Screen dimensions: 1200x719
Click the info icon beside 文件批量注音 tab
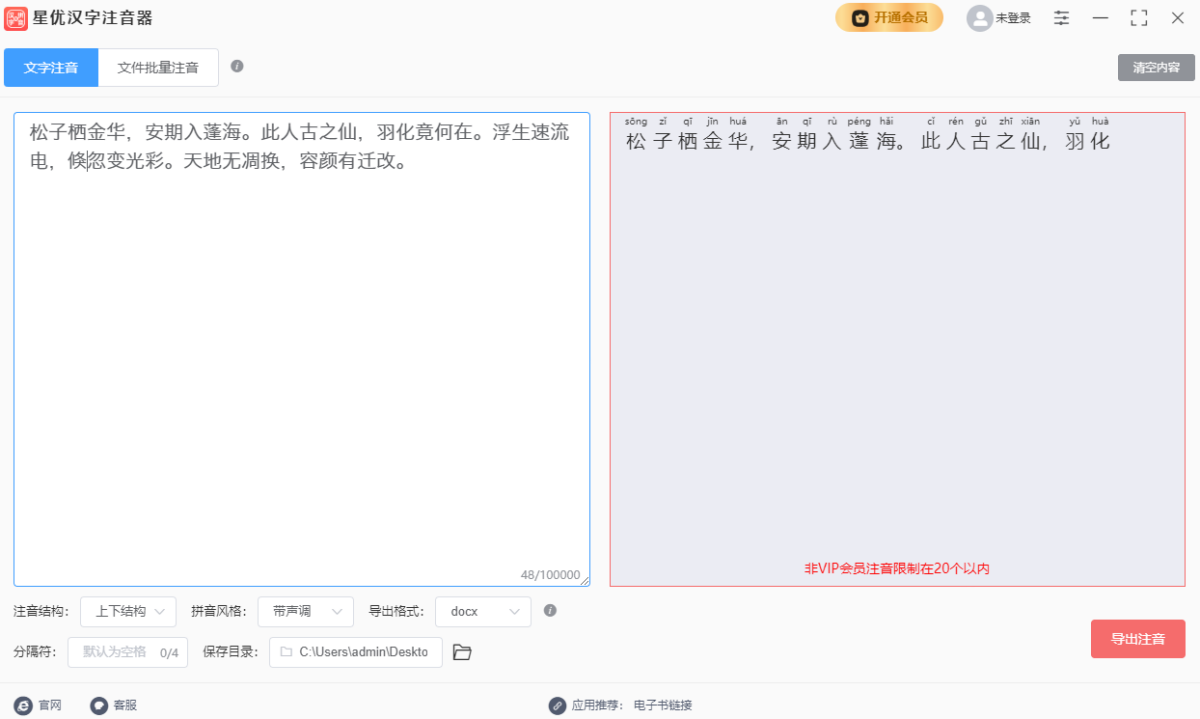click(x=237, y=66)
